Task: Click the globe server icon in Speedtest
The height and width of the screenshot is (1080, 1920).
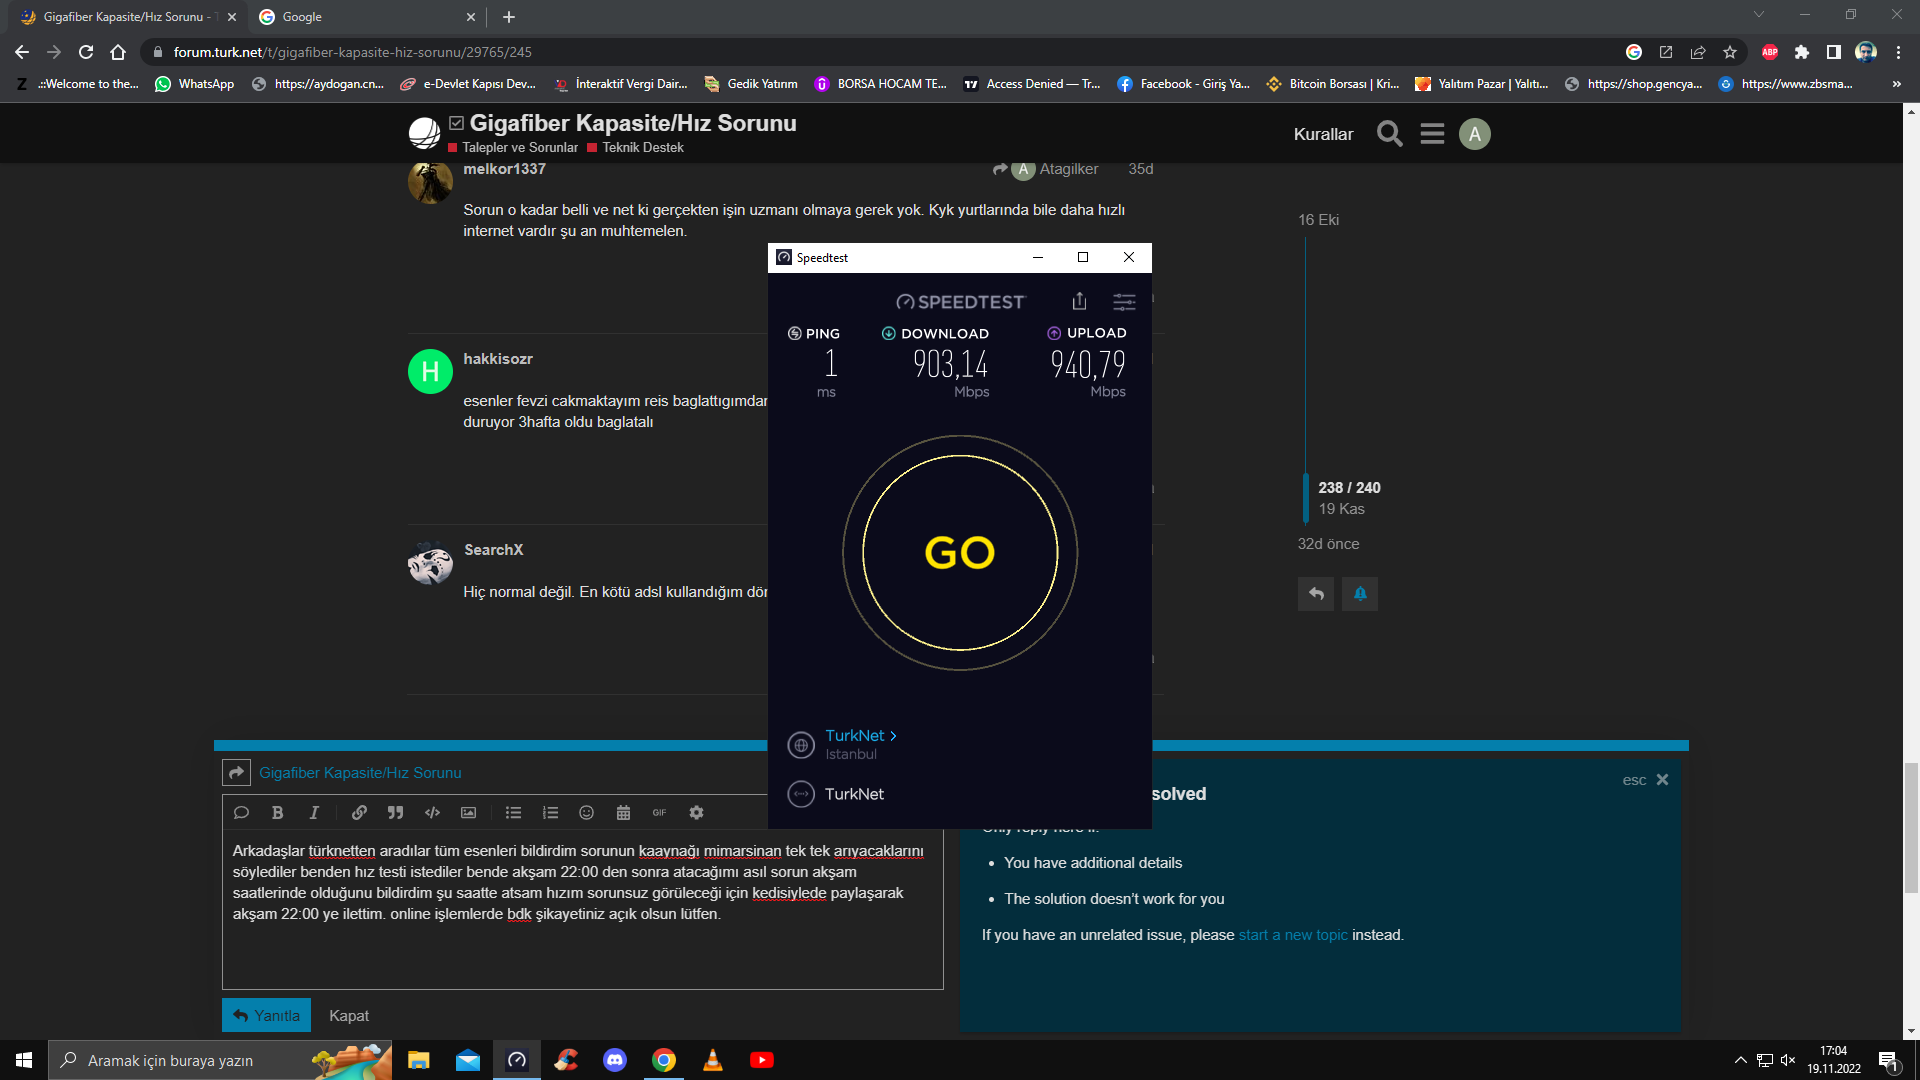Action: [x=801, y=745]
